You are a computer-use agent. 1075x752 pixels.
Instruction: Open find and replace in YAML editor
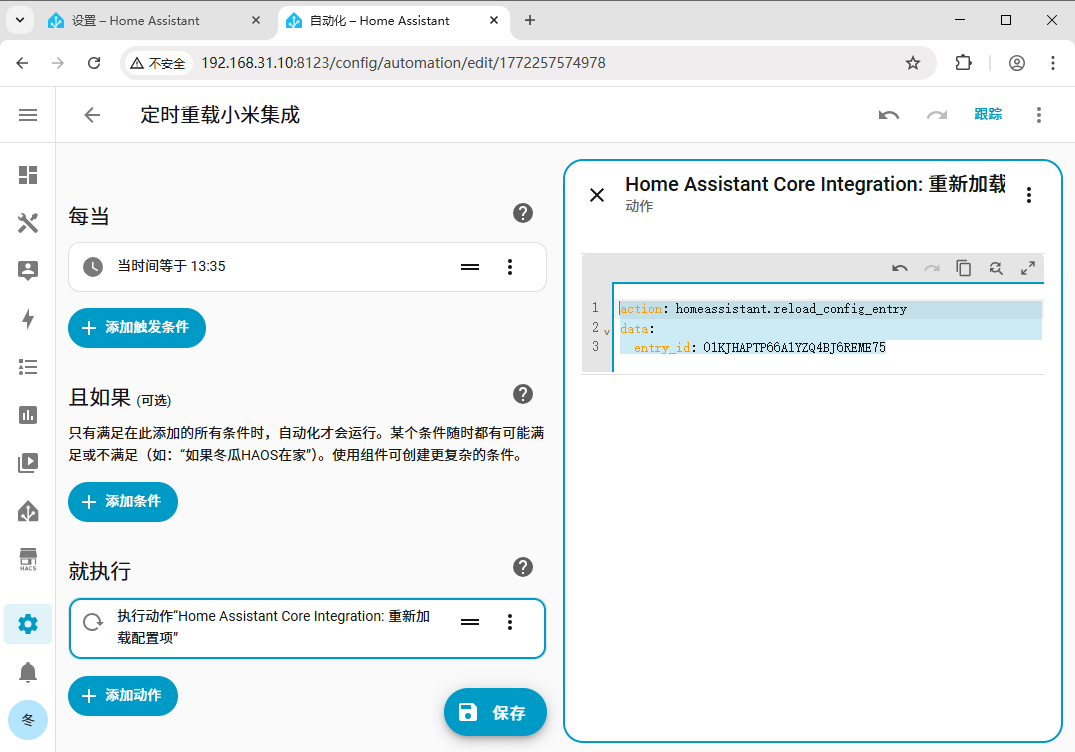[x=995, y=268]
